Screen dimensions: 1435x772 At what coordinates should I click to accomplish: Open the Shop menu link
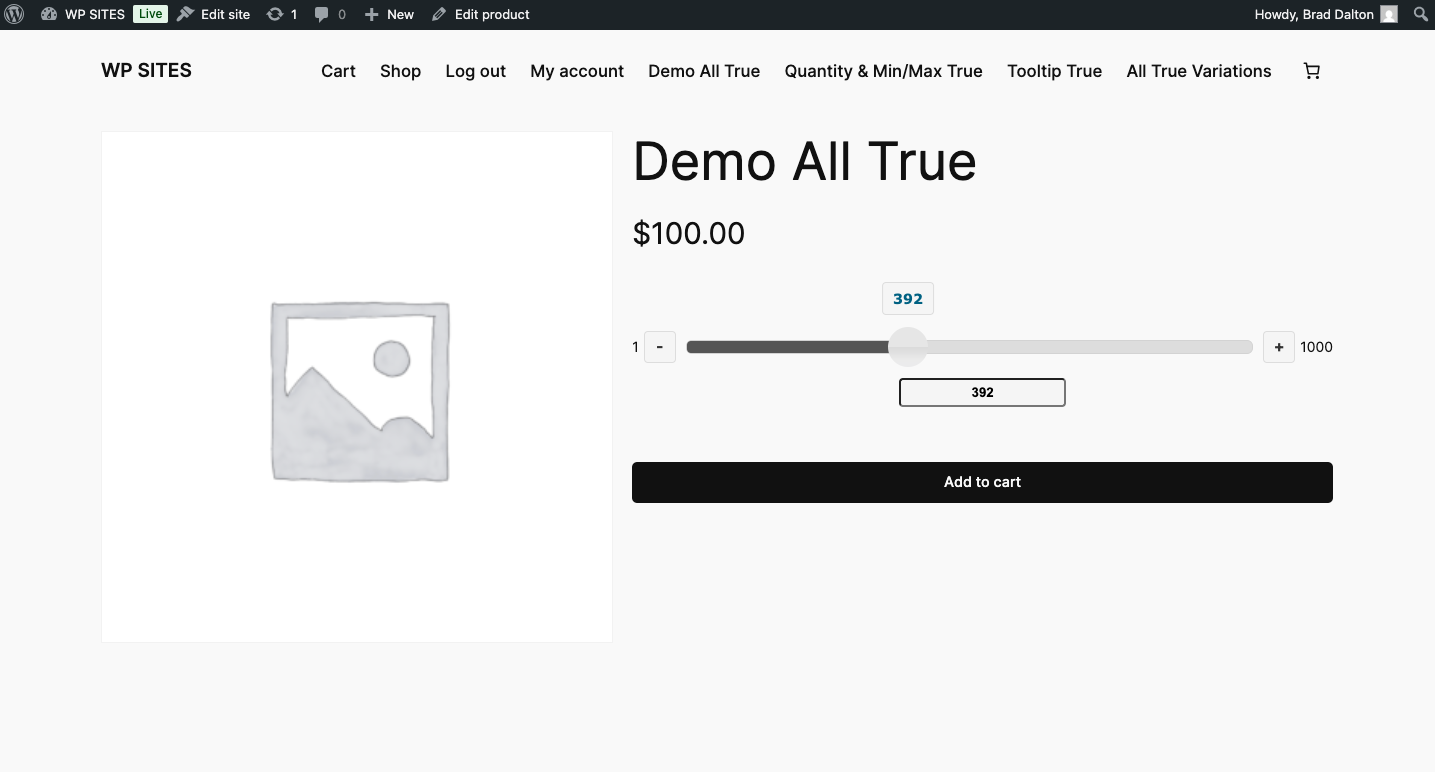[x=400, y=71]
